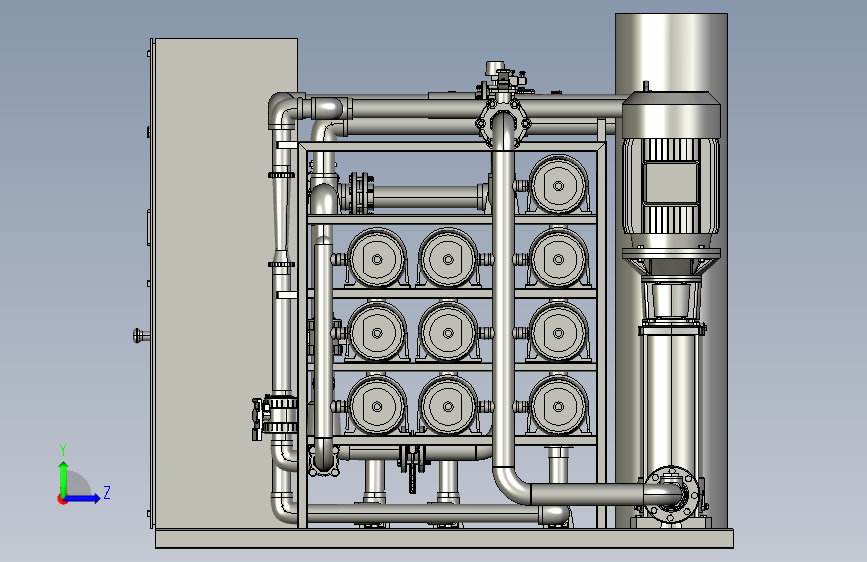This screenshot has height=562, width=867.
Task: Click the green Y axis arrow of triad
Action: pyautogui.click(x=64, y=477)
